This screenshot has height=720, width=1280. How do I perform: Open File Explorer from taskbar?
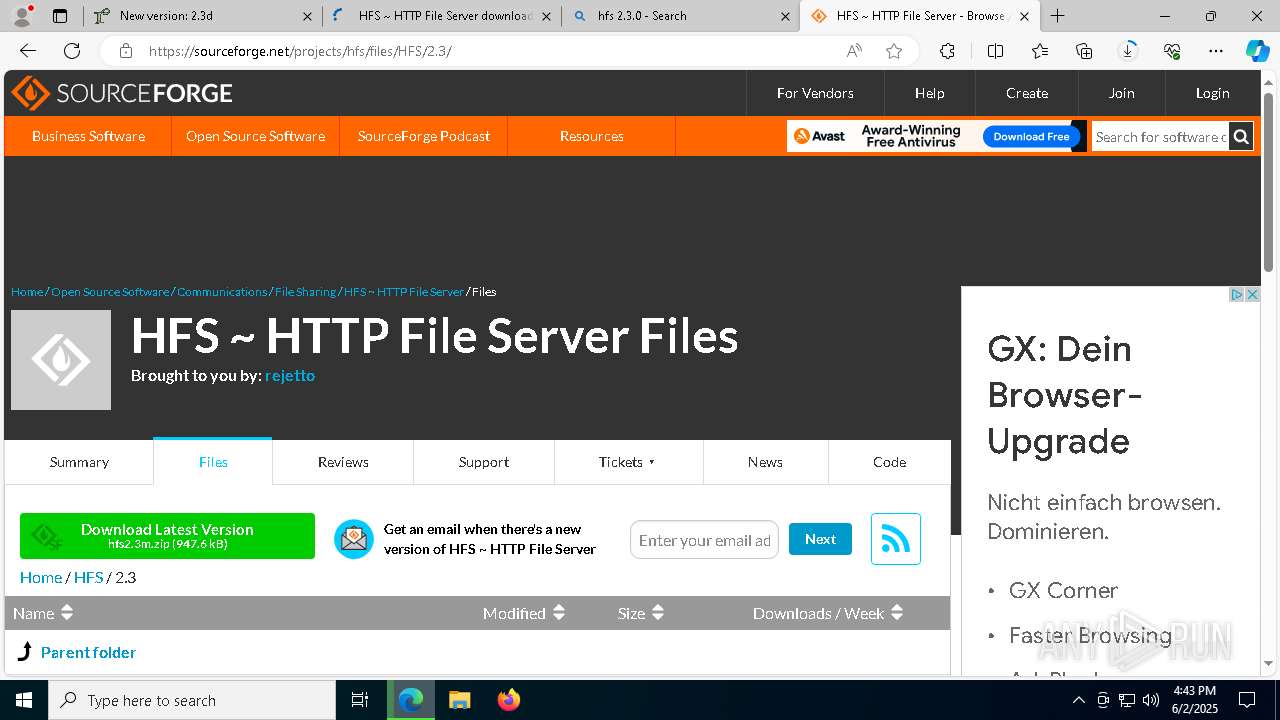pos(459,700)
